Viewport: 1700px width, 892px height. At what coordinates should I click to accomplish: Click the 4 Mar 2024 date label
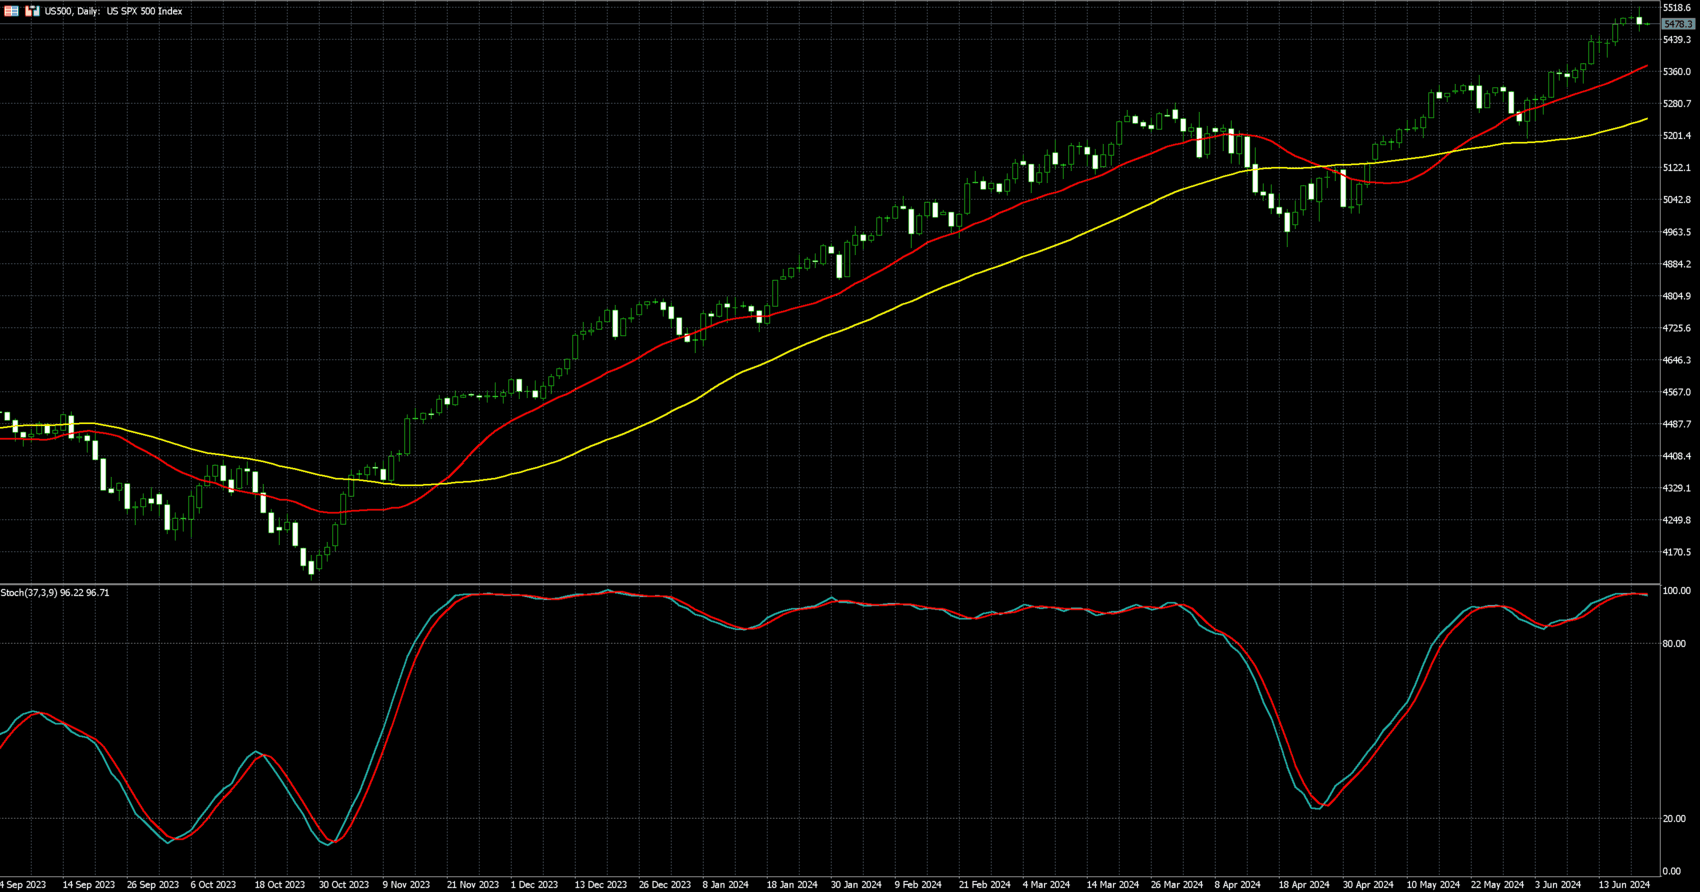[x=1046, y=885]
